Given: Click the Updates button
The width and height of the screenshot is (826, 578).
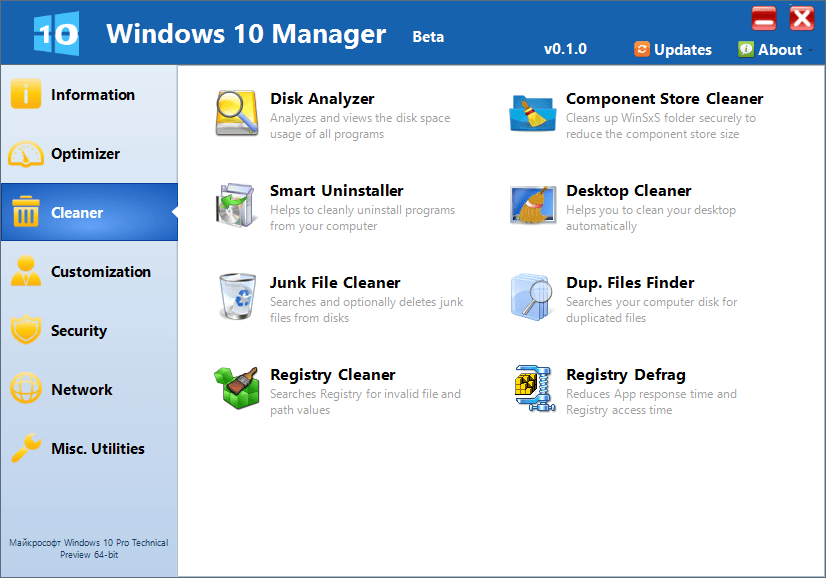Looking at the screenshot, I should click(673, 49).
